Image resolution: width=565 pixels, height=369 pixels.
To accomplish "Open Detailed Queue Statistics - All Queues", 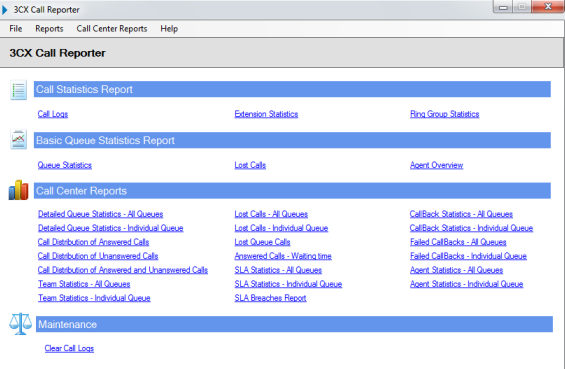I will pyautogui.click(x=101, y=214).
